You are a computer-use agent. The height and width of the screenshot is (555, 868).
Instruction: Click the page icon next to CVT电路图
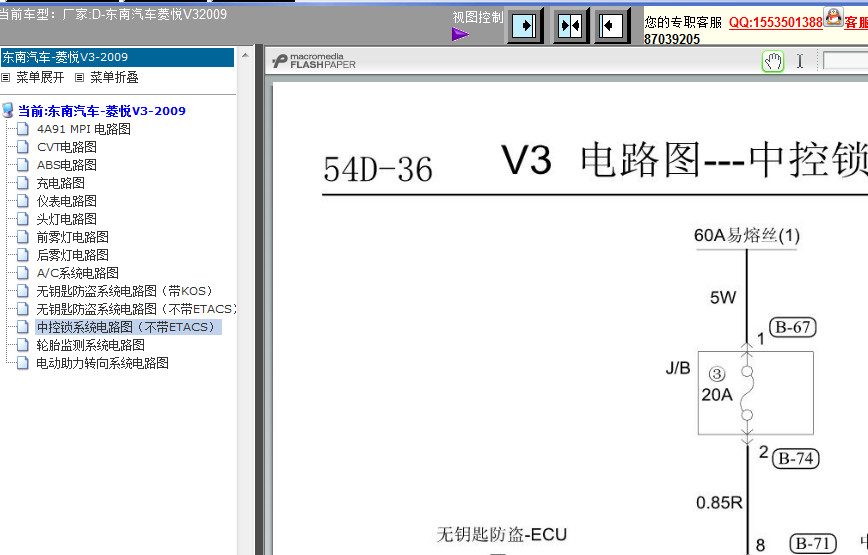pos(23,147)
